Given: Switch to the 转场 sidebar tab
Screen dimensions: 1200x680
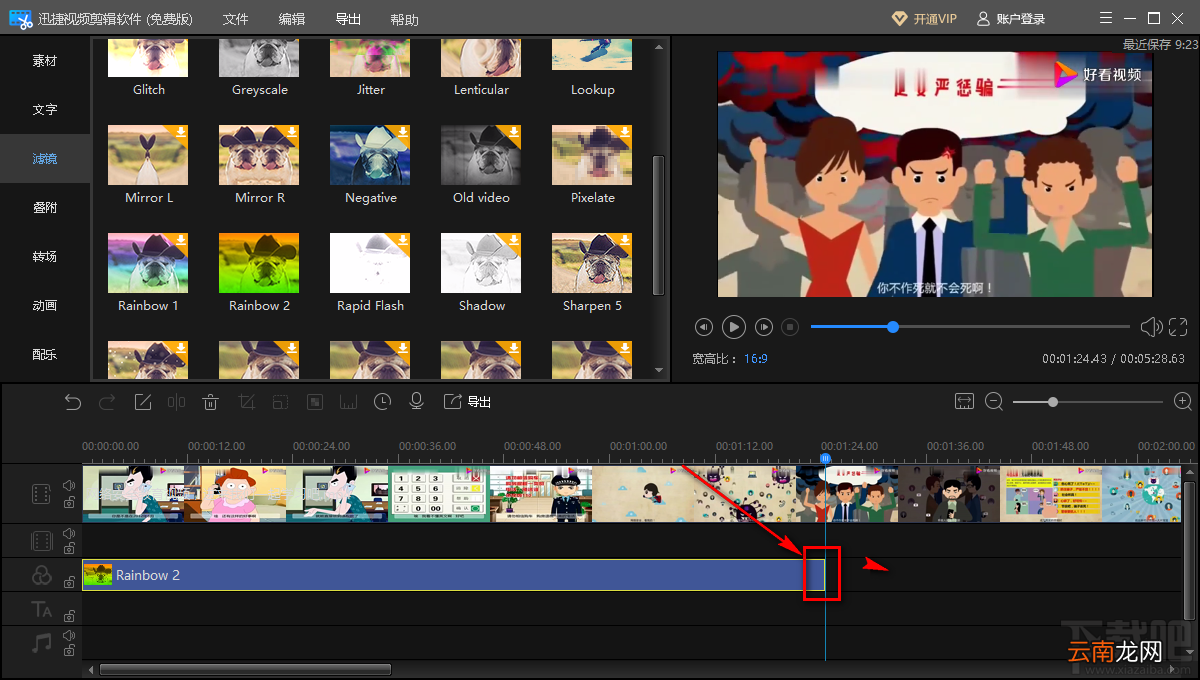Looking at the screenshot, I should [45, 257].
